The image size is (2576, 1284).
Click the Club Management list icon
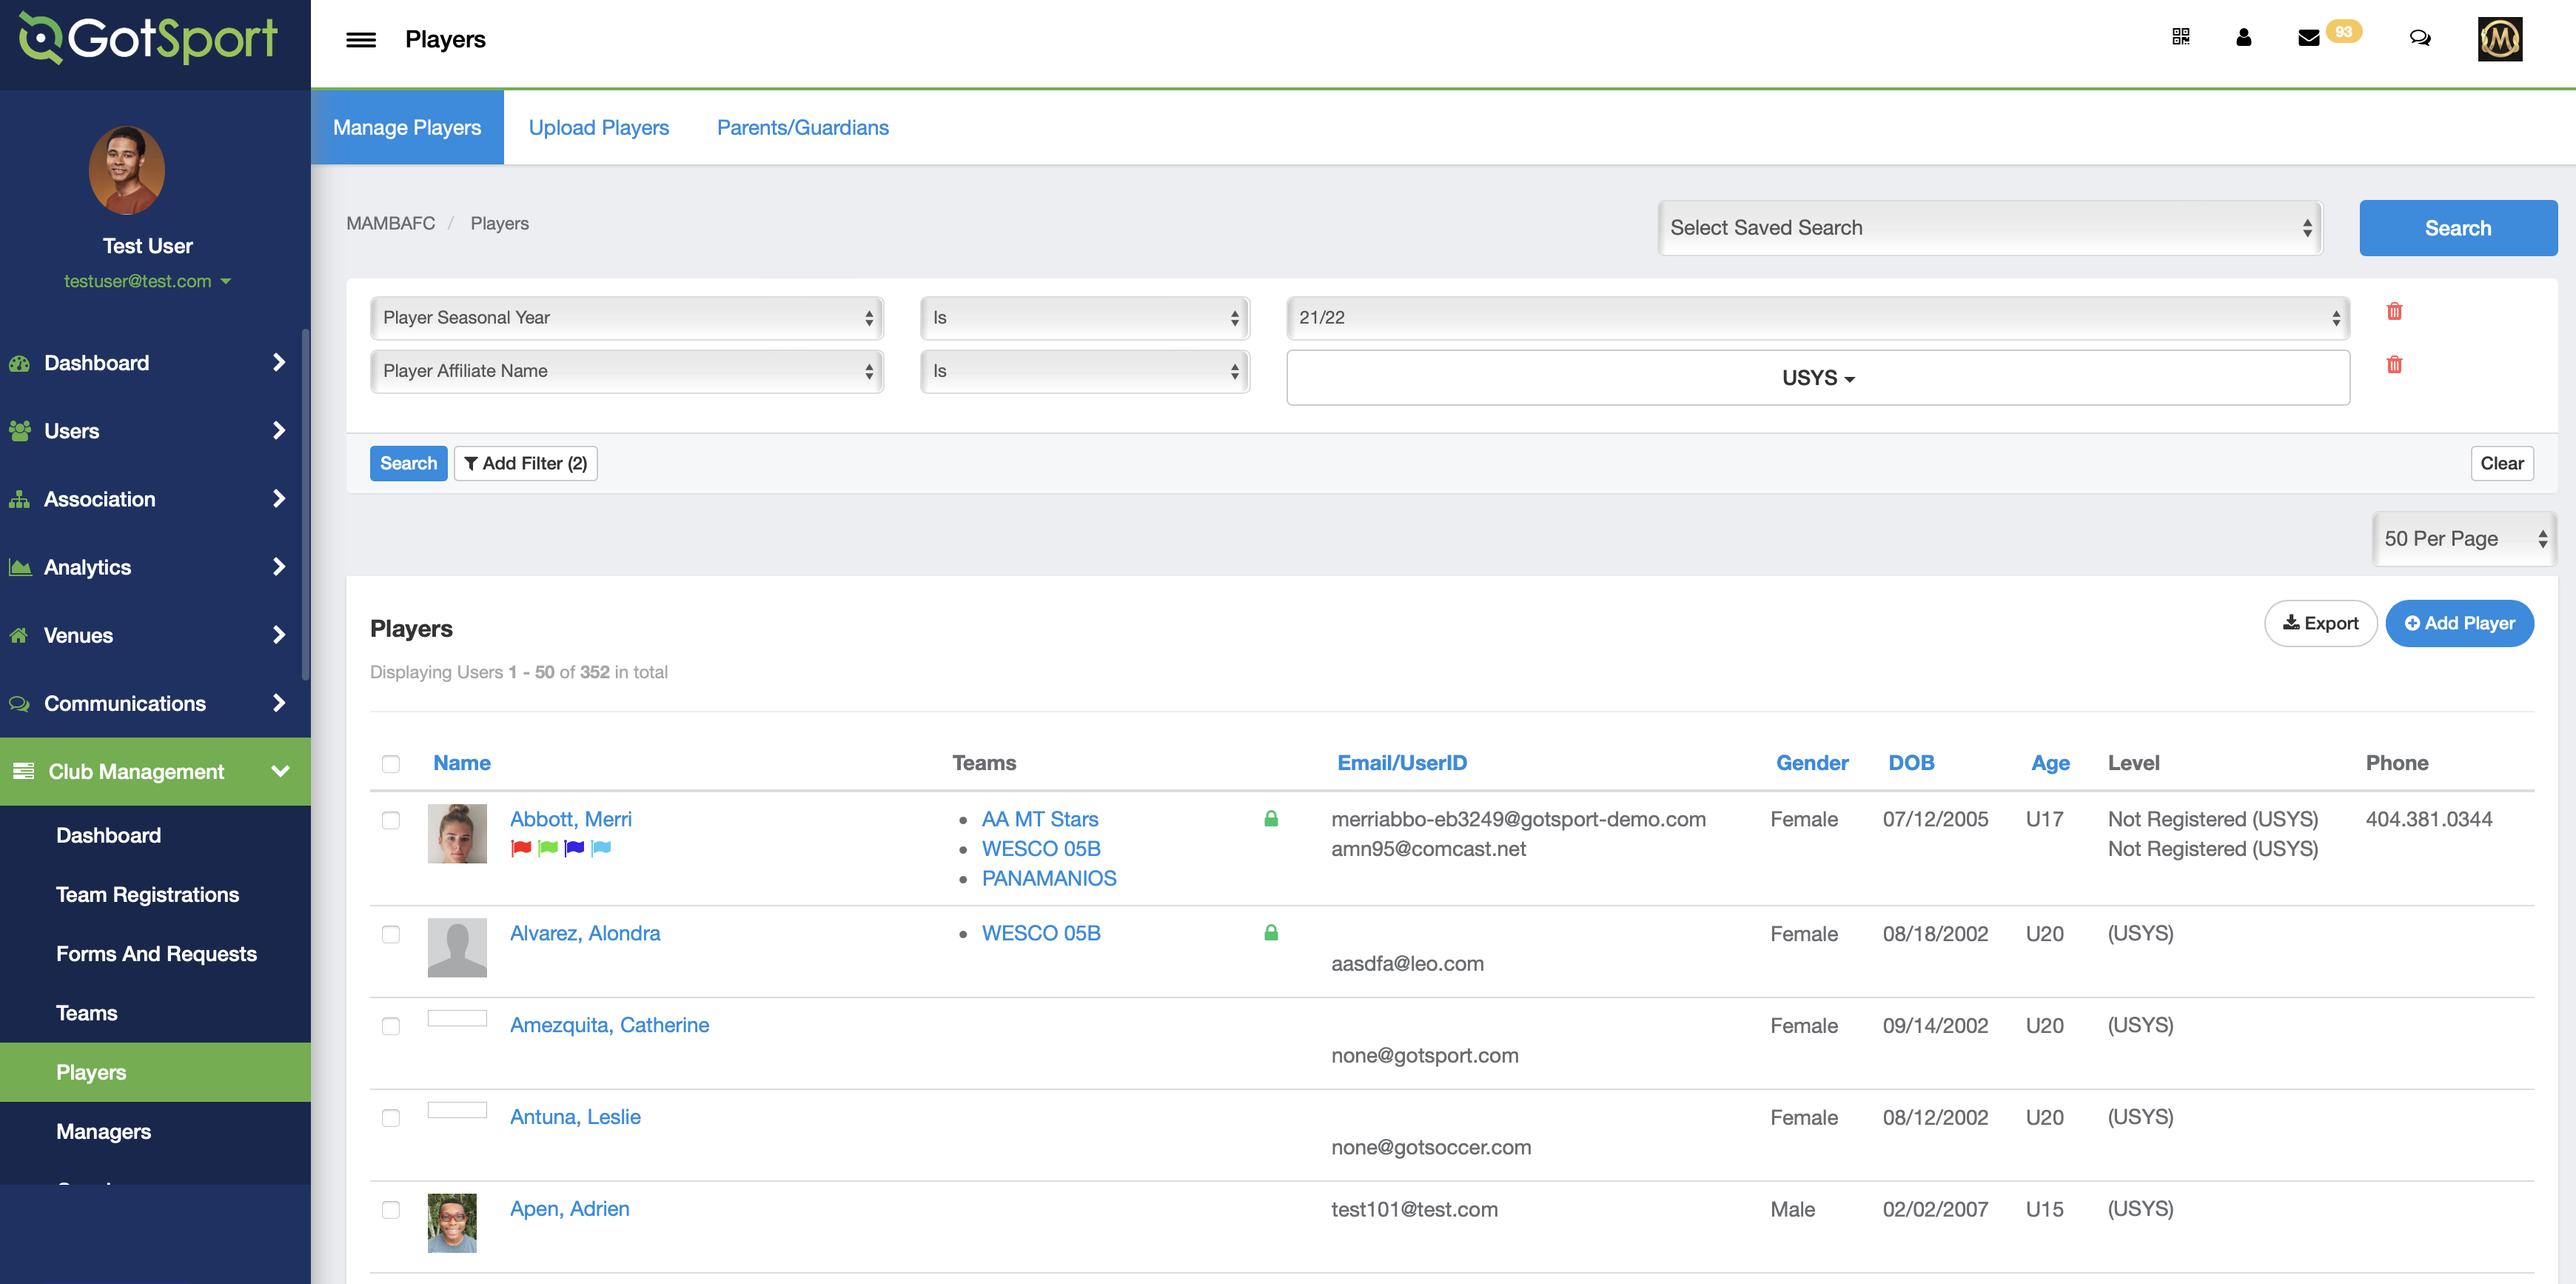pyautogui.click(x=23, y=771)
